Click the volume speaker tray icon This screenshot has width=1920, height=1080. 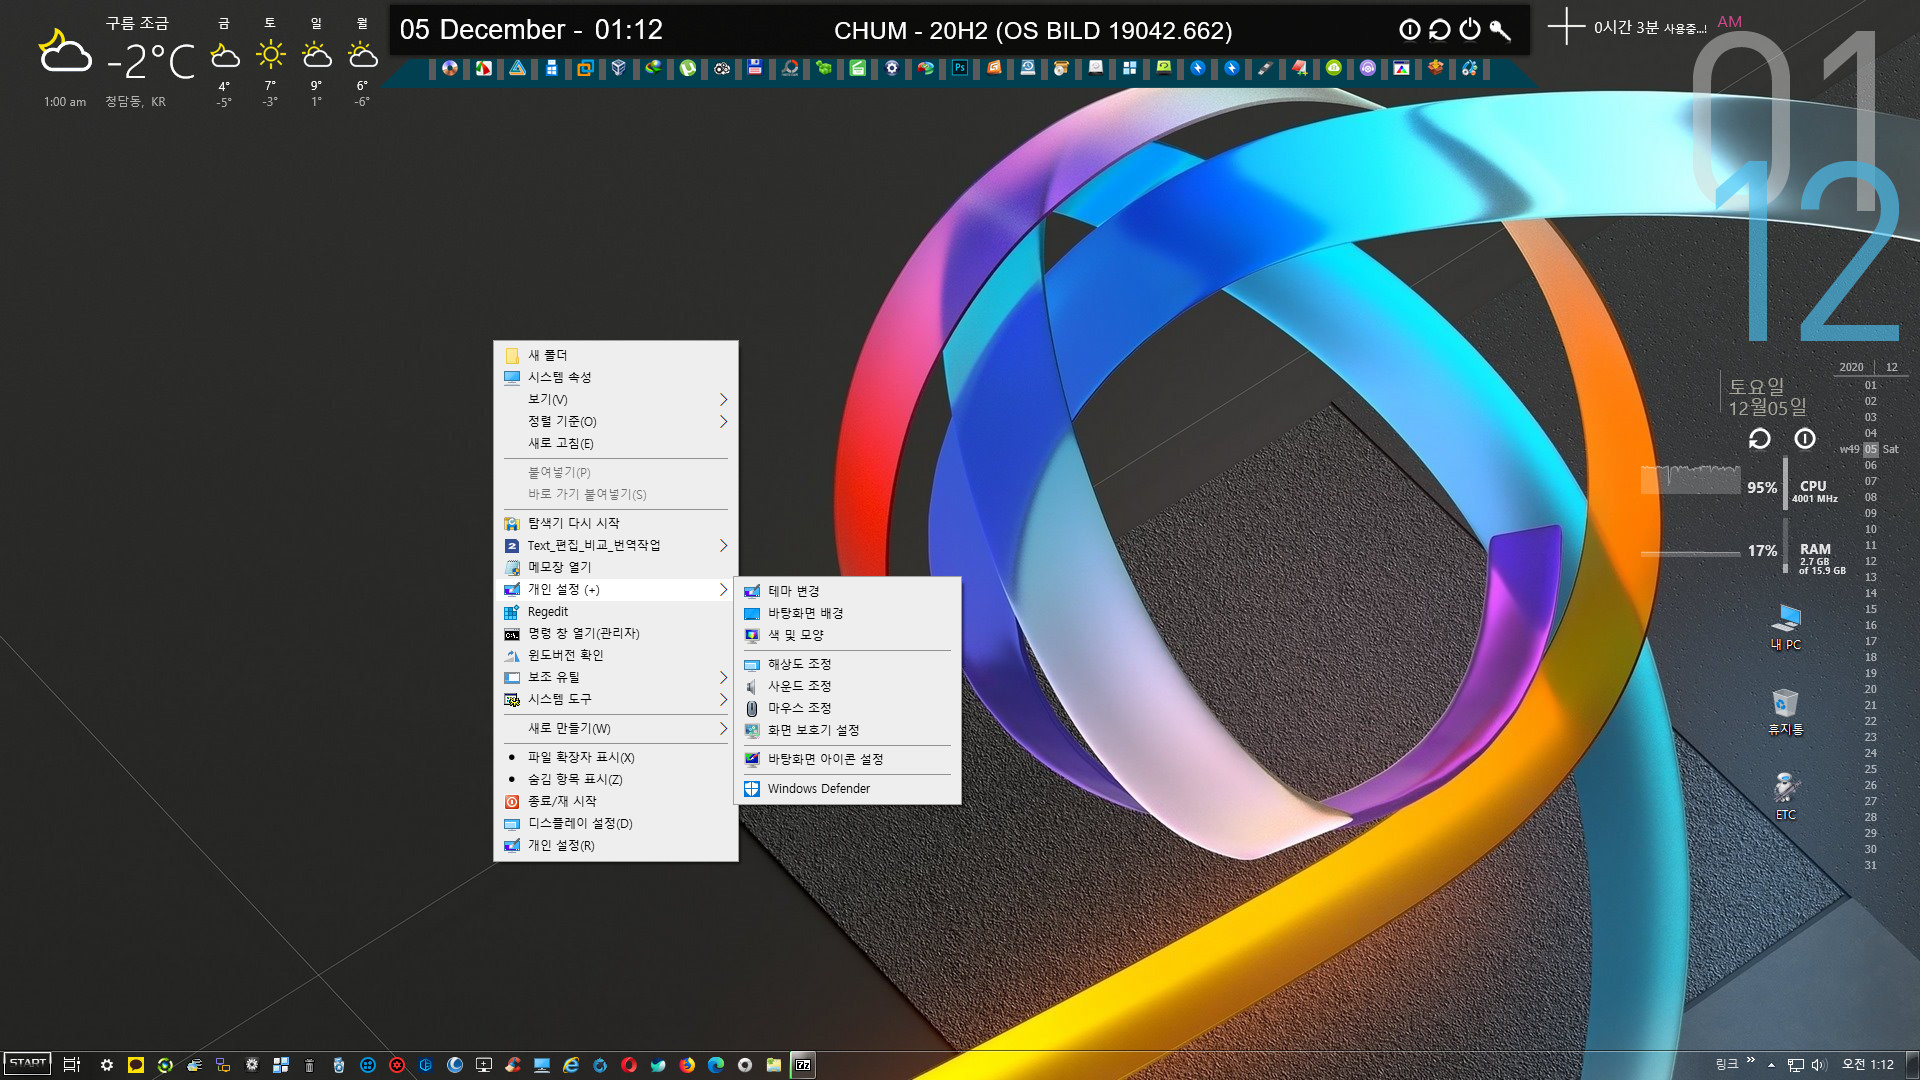(1819, 1065)
